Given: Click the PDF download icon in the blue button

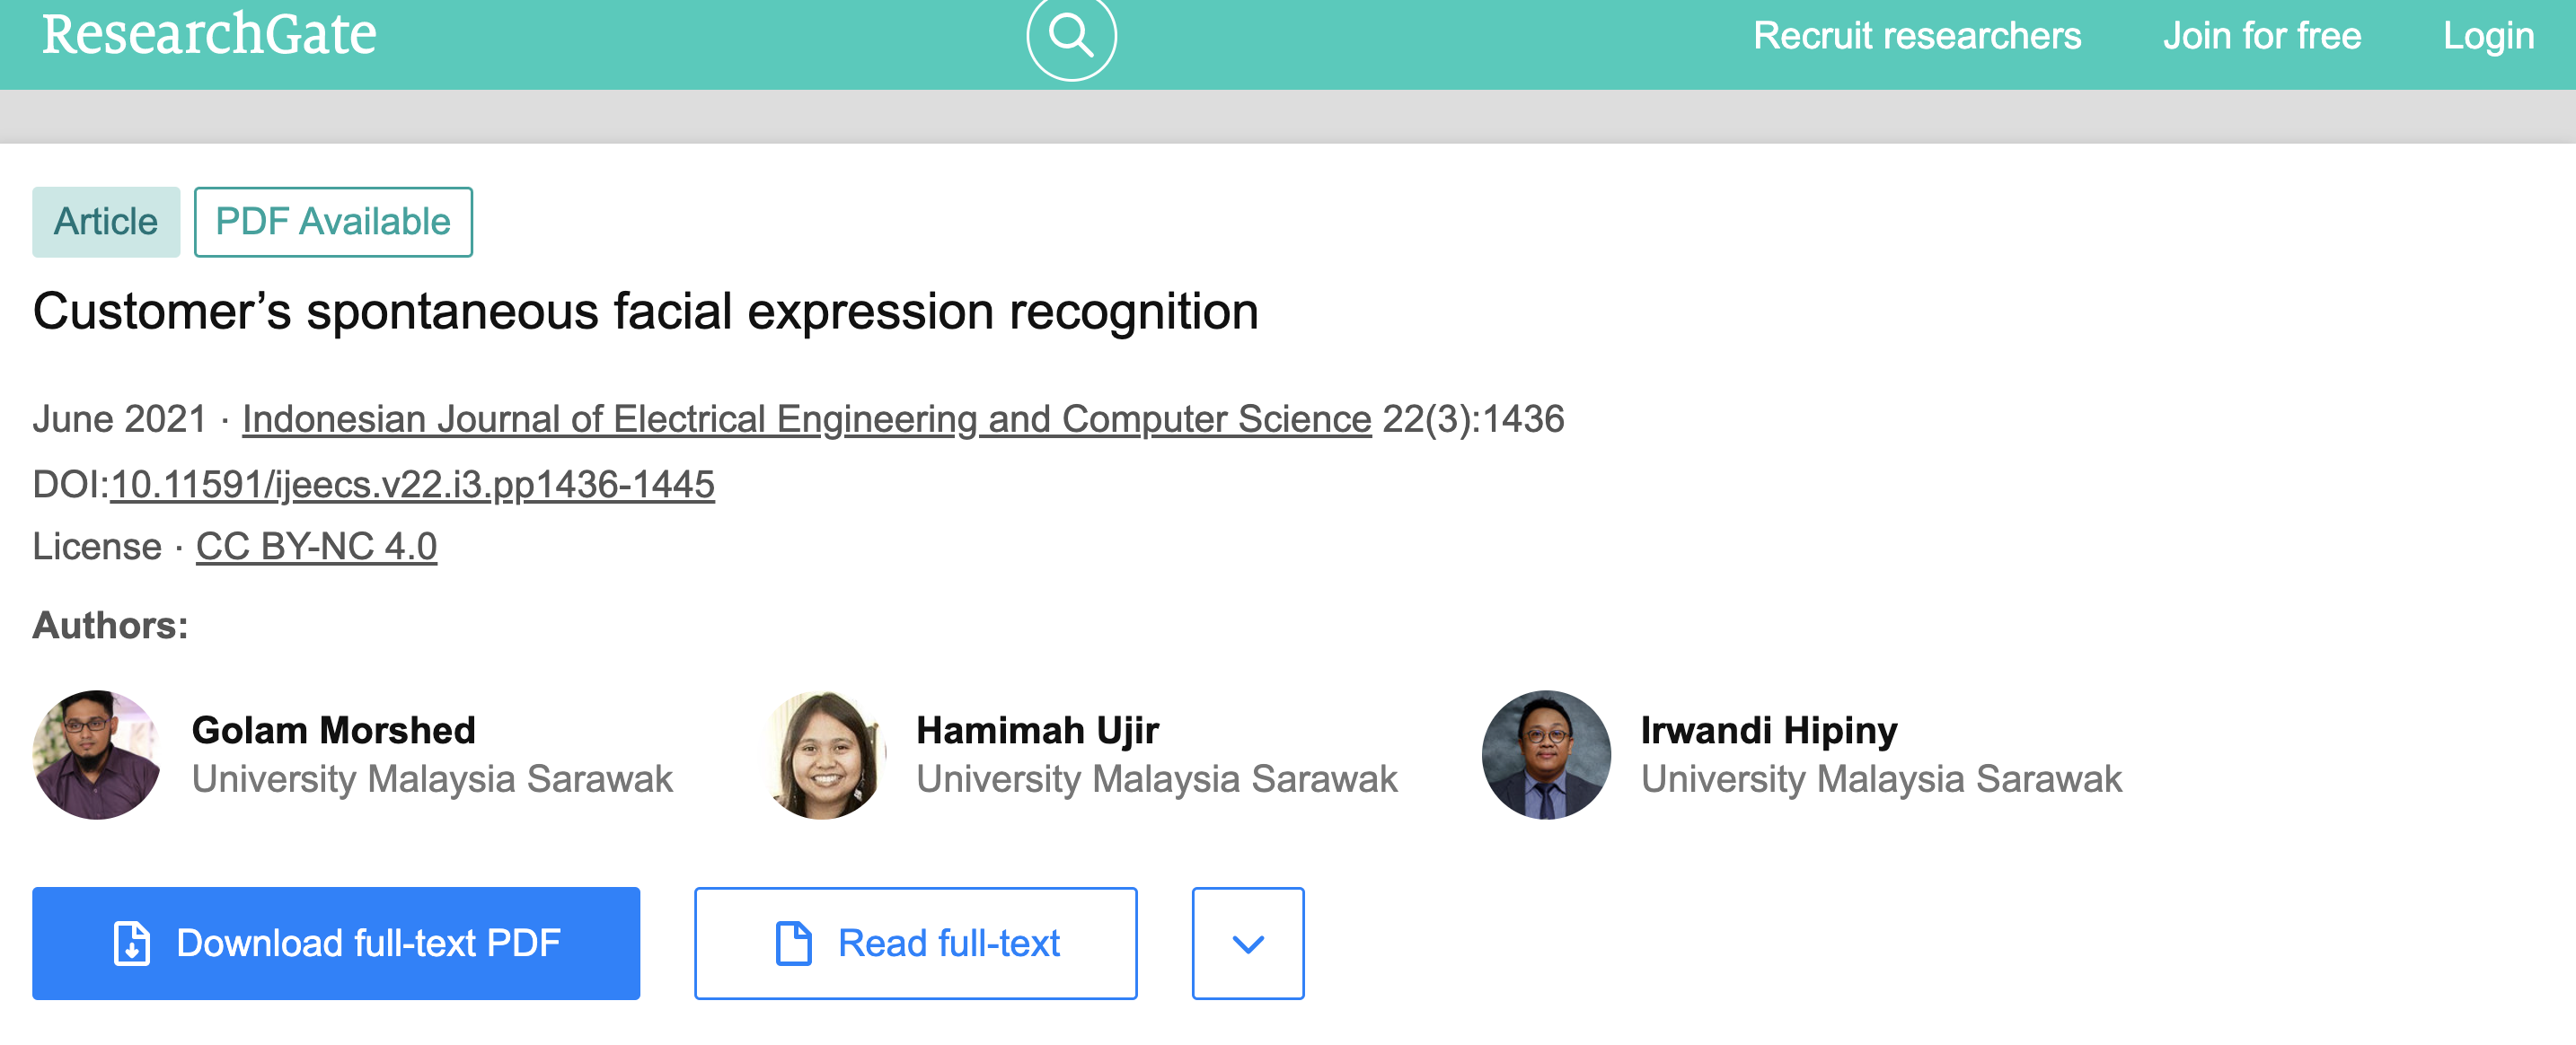Looking at the screenshot, I should [131, 943].
